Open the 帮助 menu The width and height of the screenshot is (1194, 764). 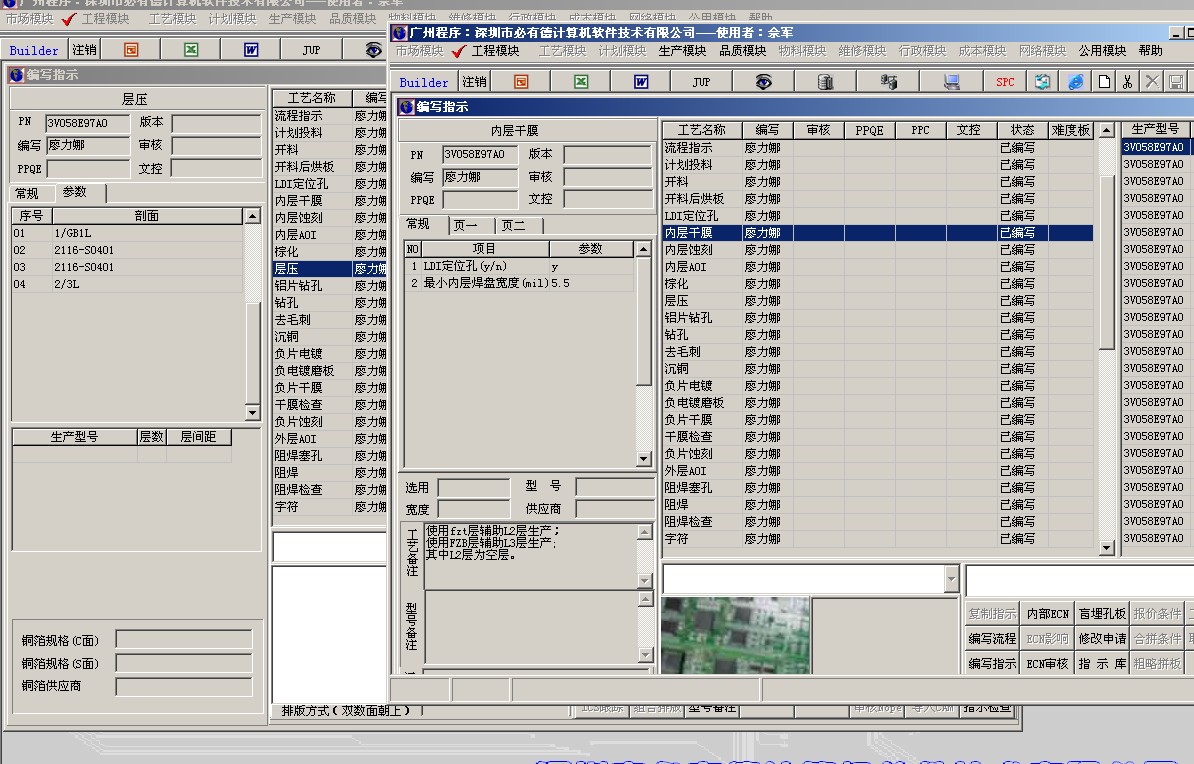tap(1151, 51)
